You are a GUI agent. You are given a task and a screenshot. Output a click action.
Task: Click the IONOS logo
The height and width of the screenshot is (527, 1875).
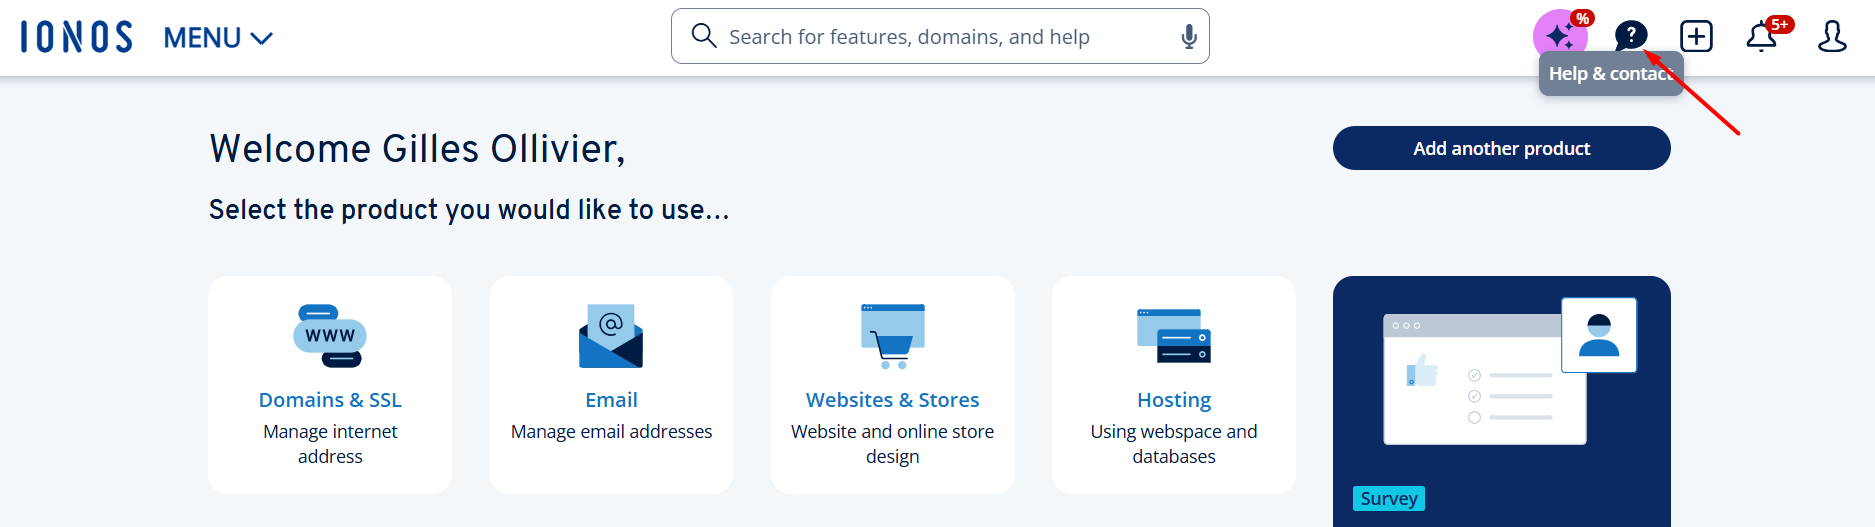(x=76, y=37)
